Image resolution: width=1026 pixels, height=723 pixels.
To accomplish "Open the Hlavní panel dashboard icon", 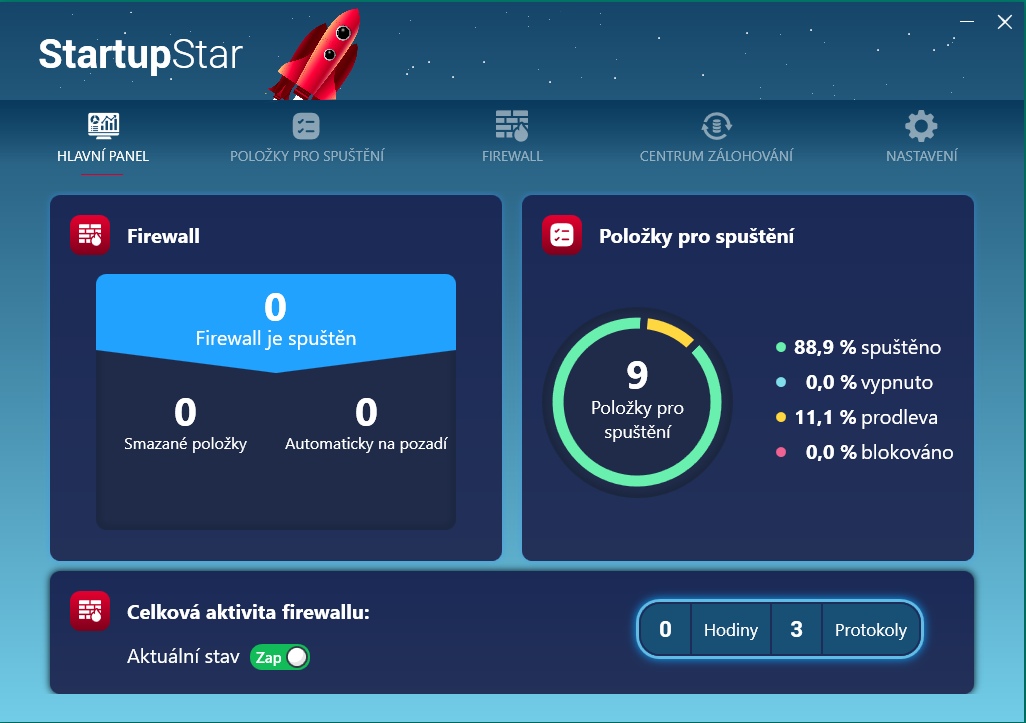I will (x=103, y=125).
